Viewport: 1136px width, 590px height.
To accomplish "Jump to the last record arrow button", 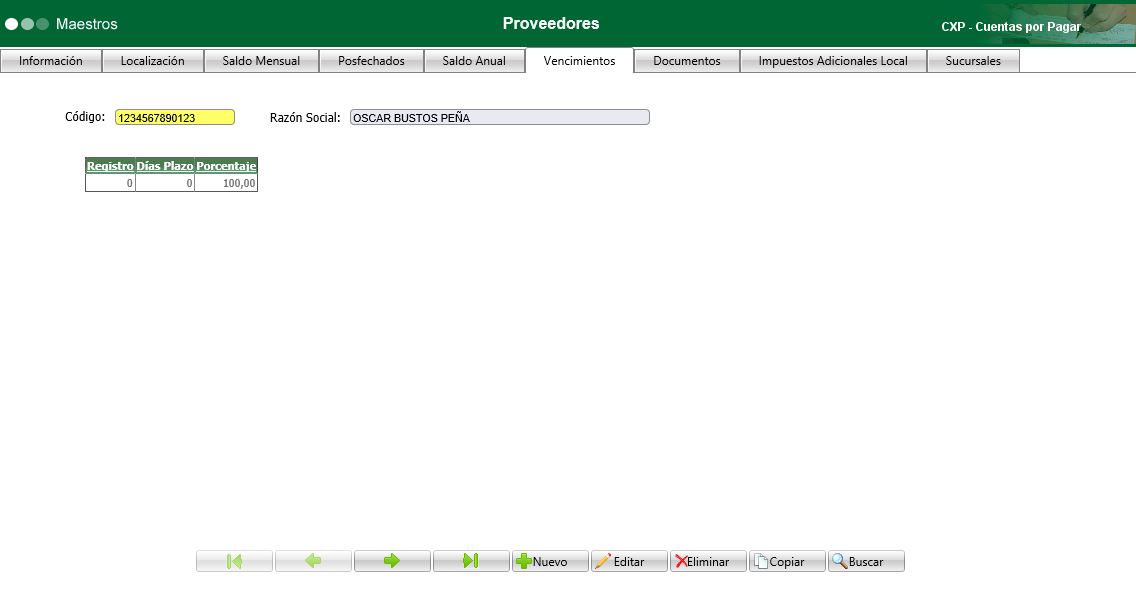I will (471, 561).
